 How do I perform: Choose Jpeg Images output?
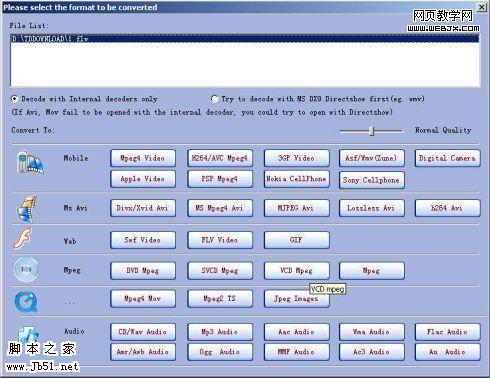pos(296,299)
